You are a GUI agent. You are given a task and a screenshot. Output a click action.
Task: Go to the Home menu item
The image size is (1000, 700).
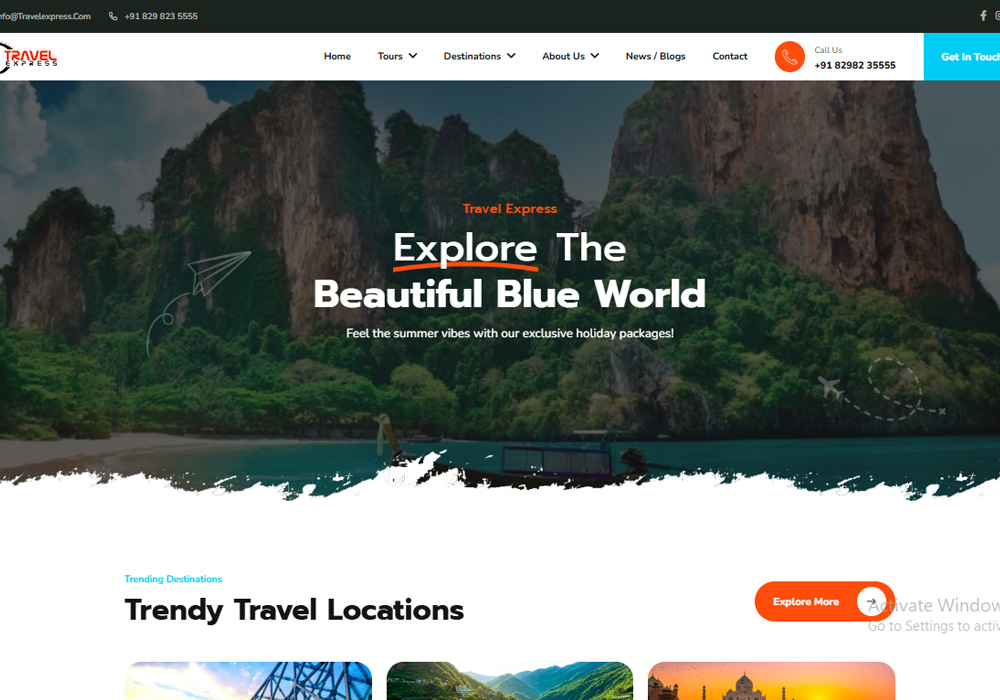(337, 56)
